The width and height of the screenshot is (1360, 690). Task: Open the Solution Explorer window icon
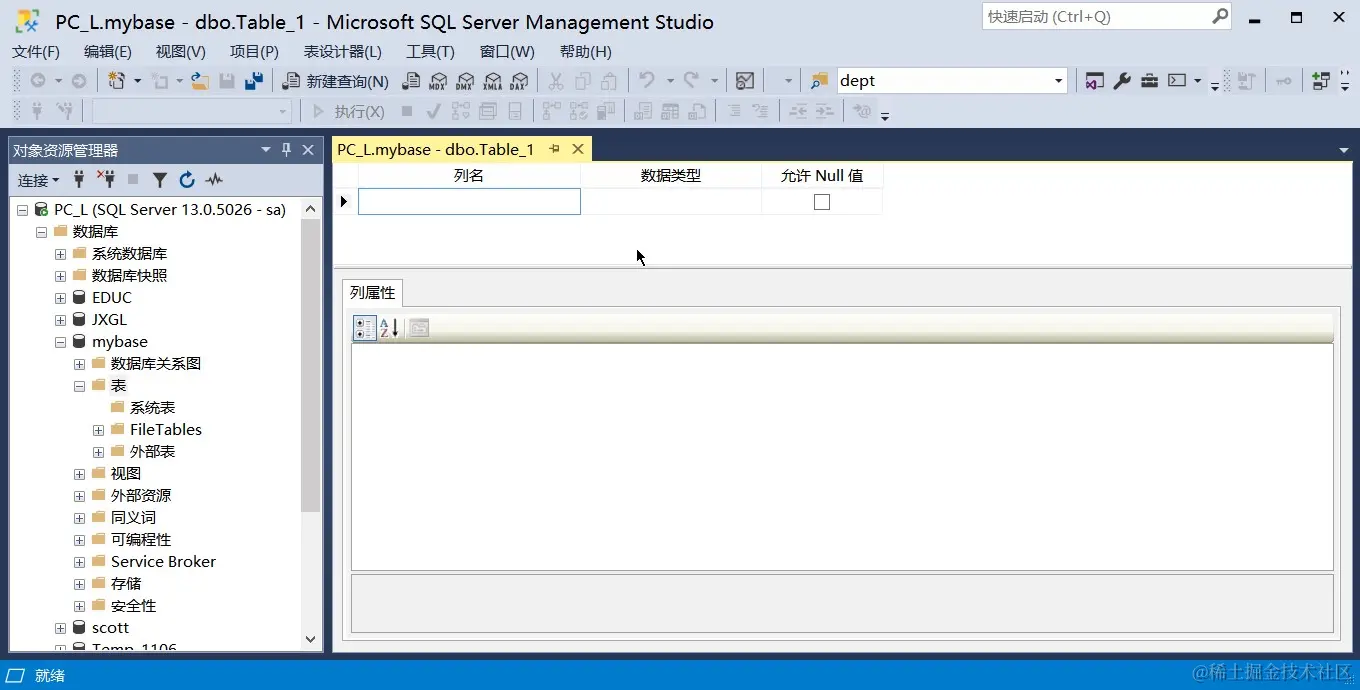(1094, 81)
